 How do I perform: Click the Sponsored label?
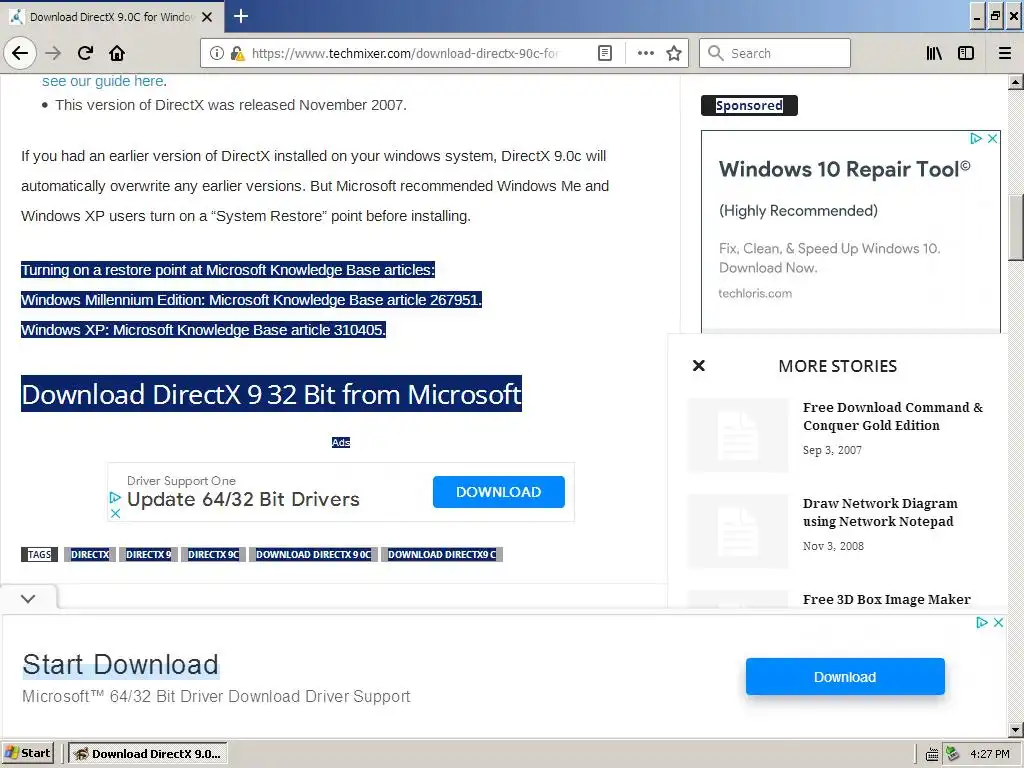pos(749,105)
